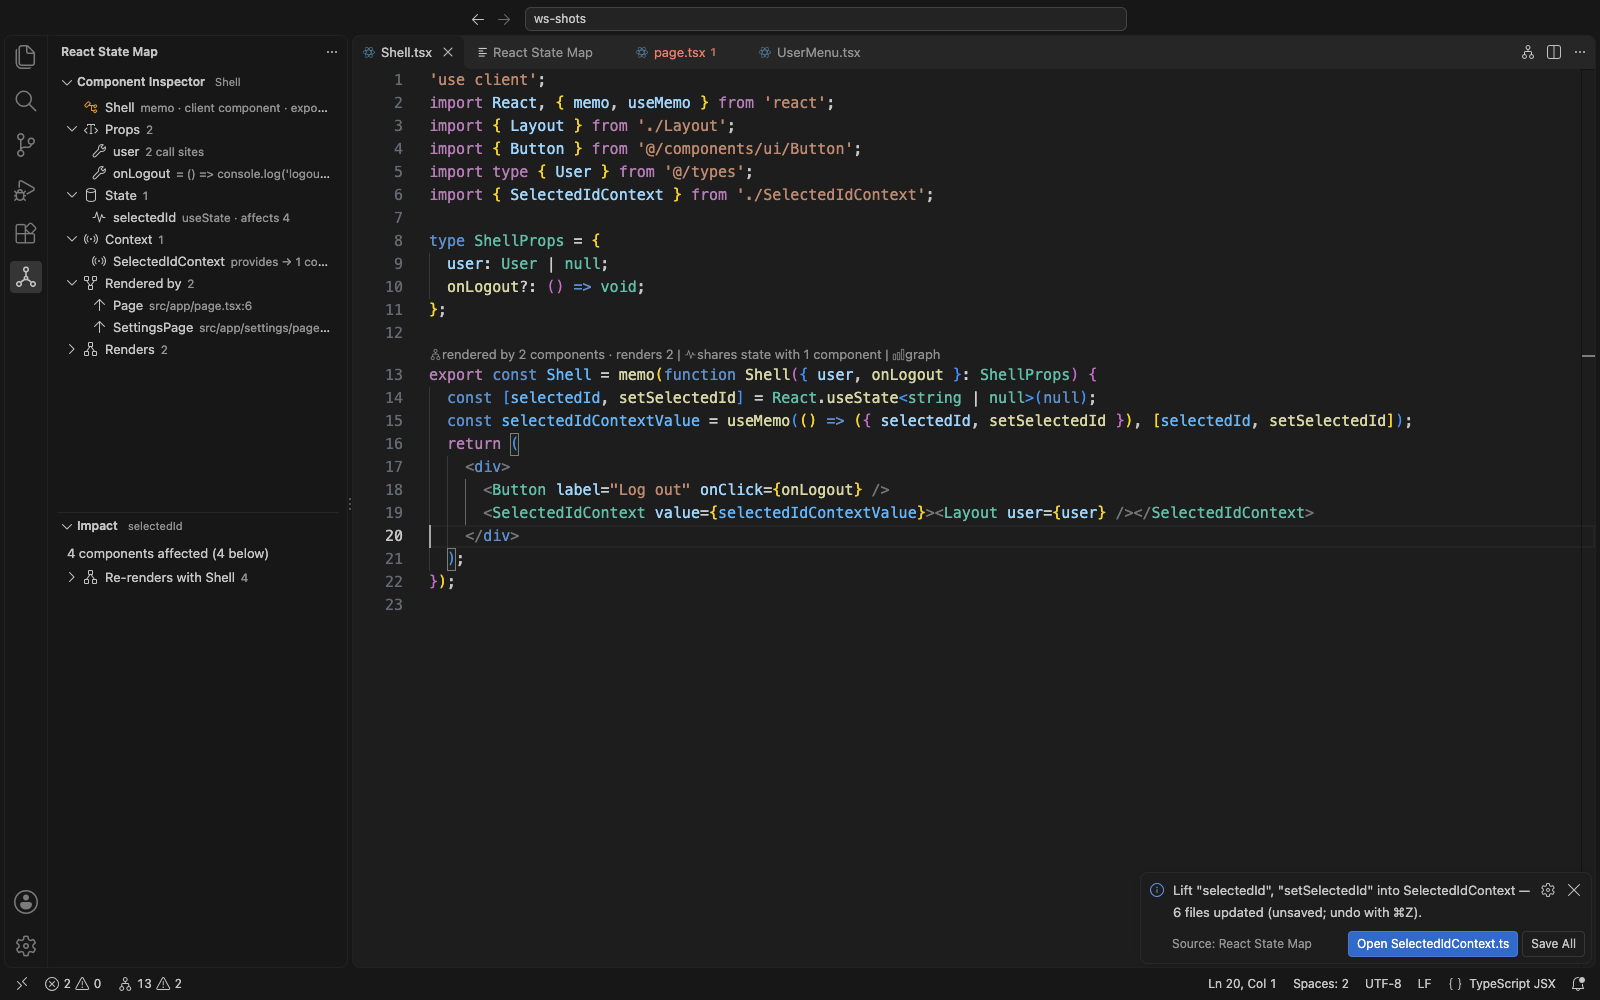Go forward with the navigation arrow
The width and height of the screenshot is (1600, 1000).
(504, 19)
